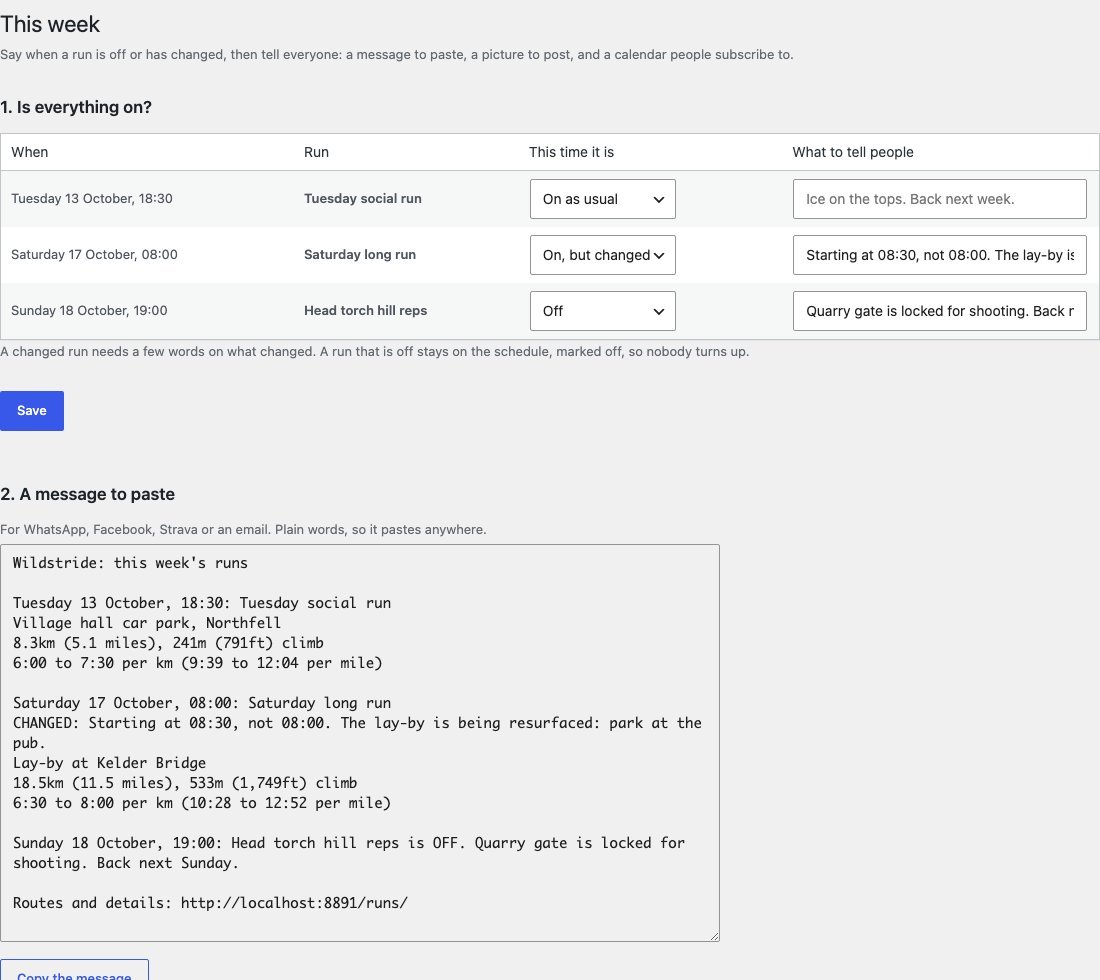Select the 'Tuesday 13 October, 18:30' cell
The image size is (1100, 980).
click(92, 199)
